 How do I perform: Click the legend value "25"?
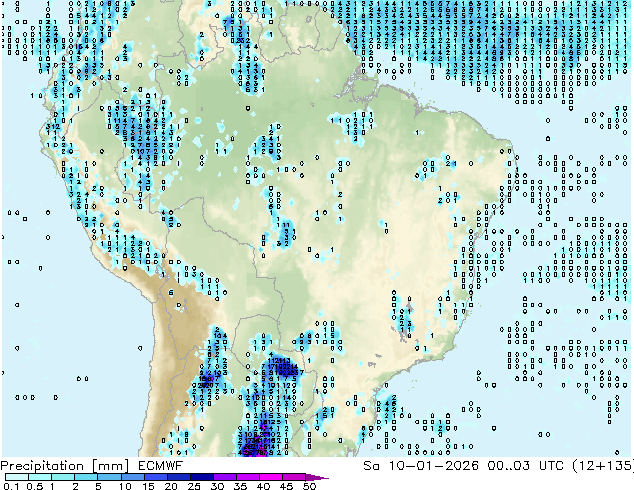pos(194,486)
